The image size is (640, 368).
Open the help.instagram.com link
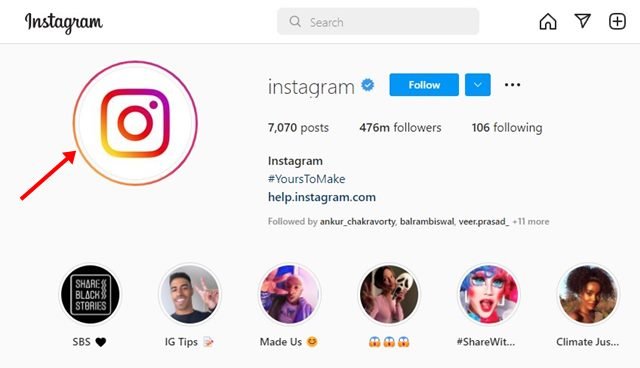click(x=322, y=197)
